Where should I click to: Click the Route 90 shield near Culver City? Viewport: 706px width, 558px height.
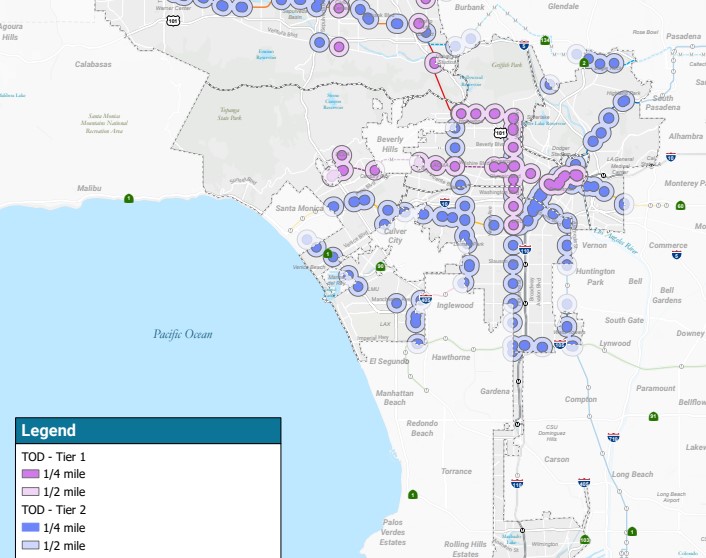[x=381, y=266]
